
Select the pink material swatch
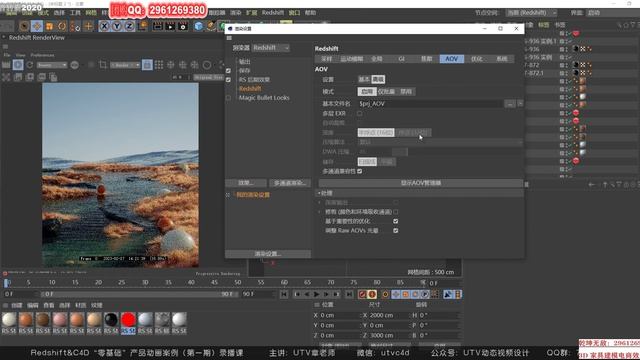point(60,320)
